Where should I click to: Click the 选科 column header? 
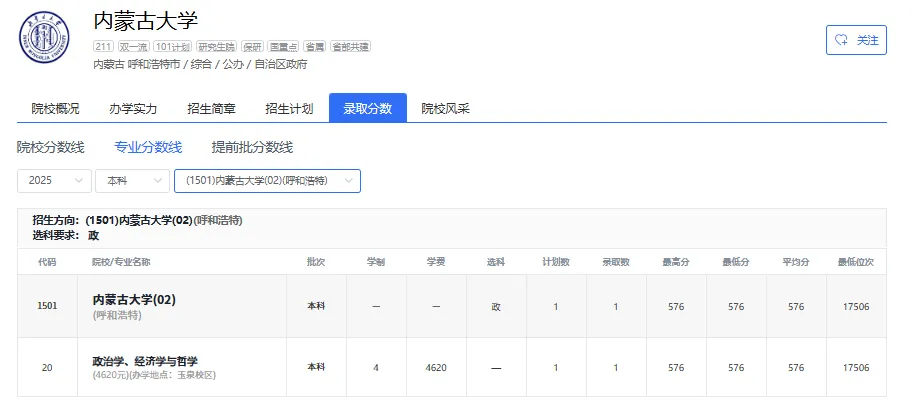click(496, 262)
